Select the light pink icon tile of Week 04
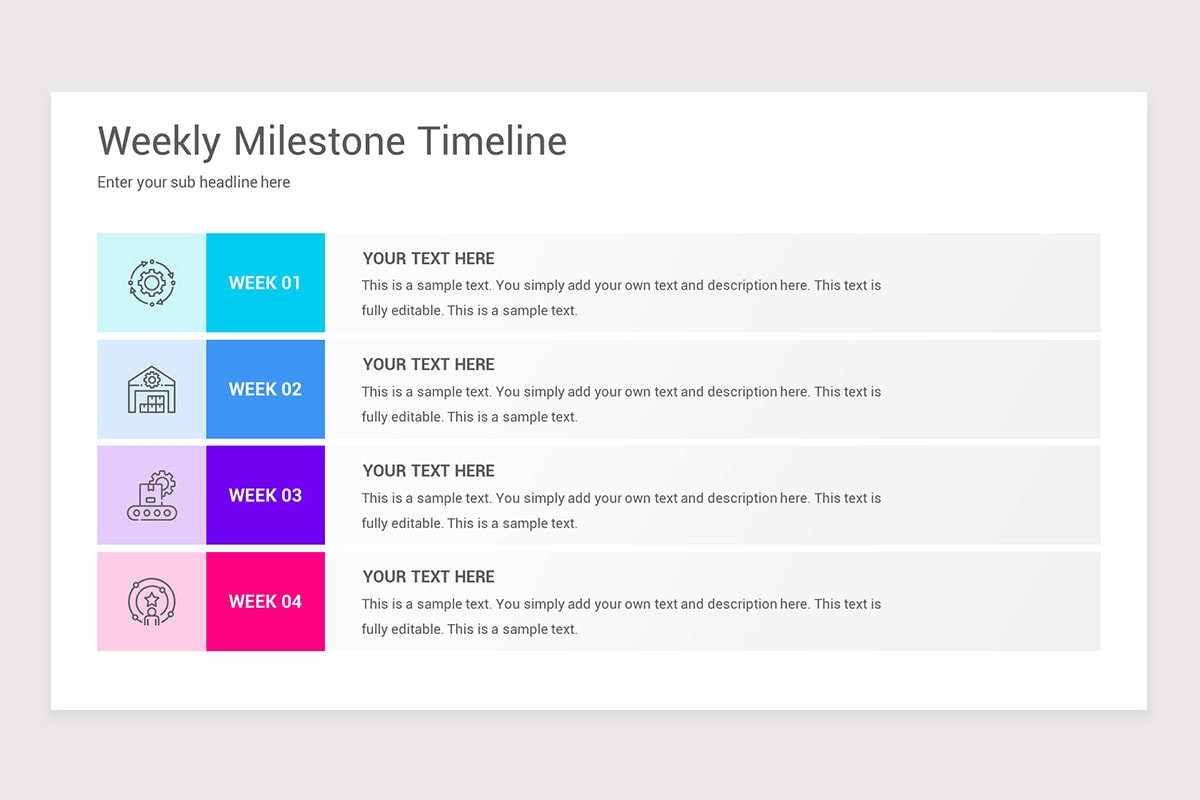This screenshot has width=1200, height=800. [x=152, y=601]
